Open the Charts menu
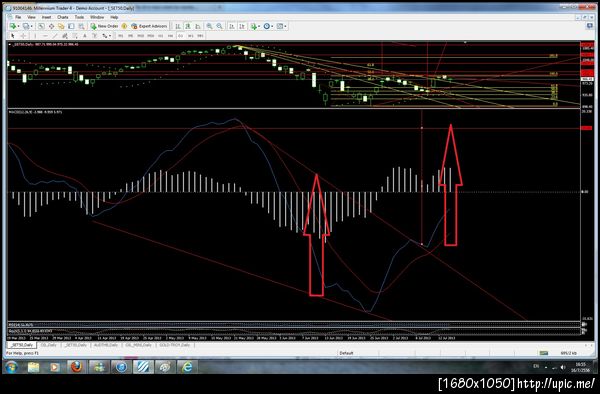This screenshot has height=394, width=600. point(63,17)
